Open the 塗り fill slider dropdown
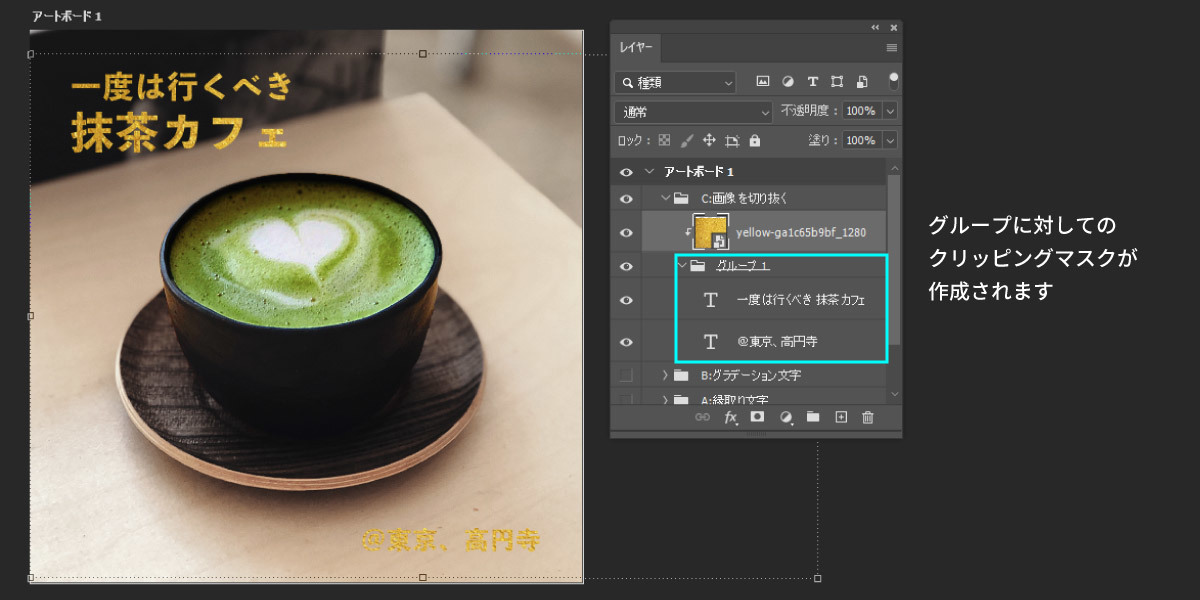The width and height of the screenshot is (1200, 600). click(x=890, y=141)
